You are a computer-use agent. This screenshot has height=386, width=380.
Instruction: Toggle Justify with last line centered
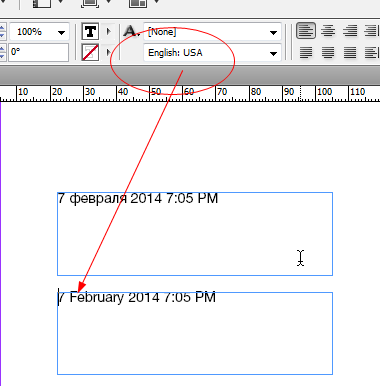coord(328,52)
